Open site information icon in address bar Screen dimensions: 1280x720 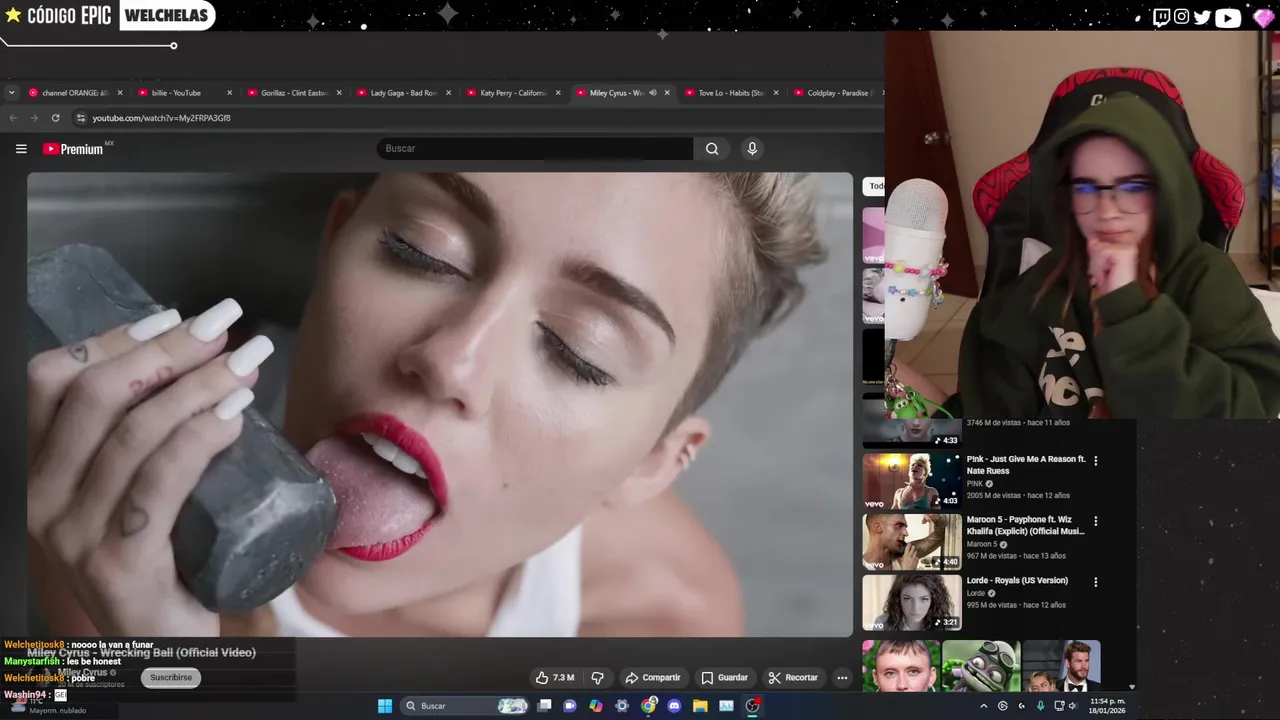pos(81,118)
